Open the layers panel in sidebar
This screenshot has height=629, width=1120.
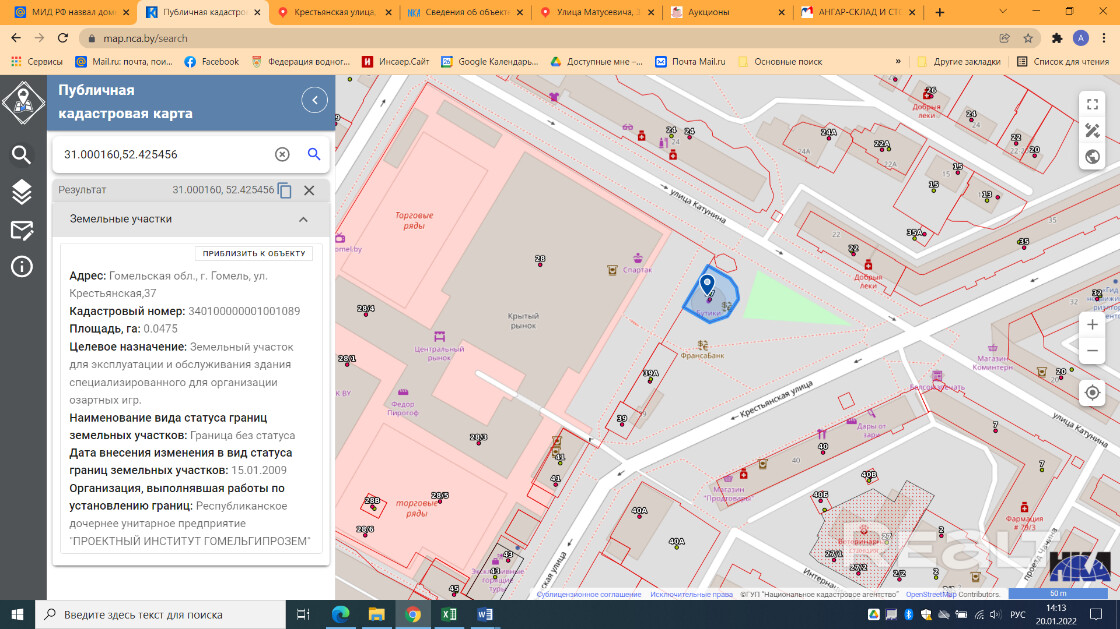[22, 192]
